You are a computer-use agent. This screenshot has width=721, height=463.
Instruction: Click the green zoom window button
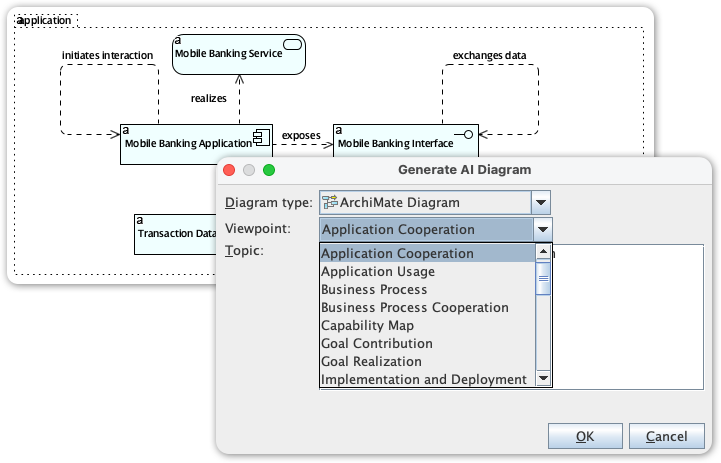[268, 170]
